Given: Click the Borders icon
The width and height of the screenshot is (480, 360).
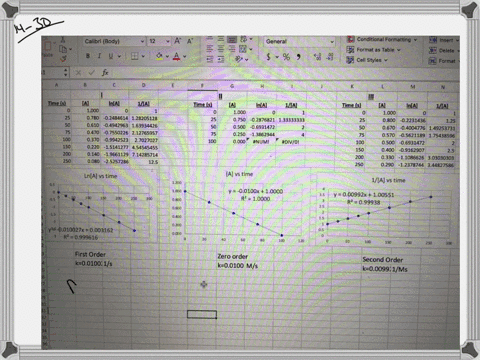Looking at the screenshot, I should tap(134, 56).
